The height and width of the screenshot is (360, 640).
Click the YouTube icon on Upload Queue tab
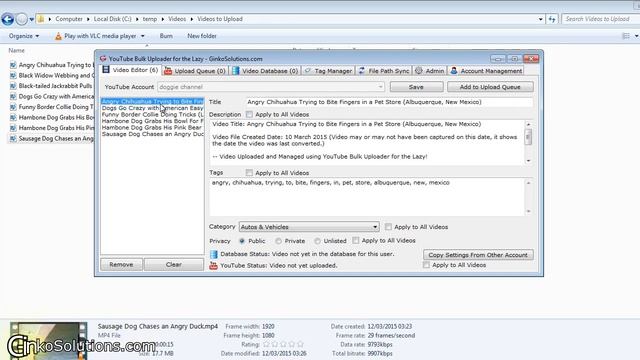(x=168, y=71)
